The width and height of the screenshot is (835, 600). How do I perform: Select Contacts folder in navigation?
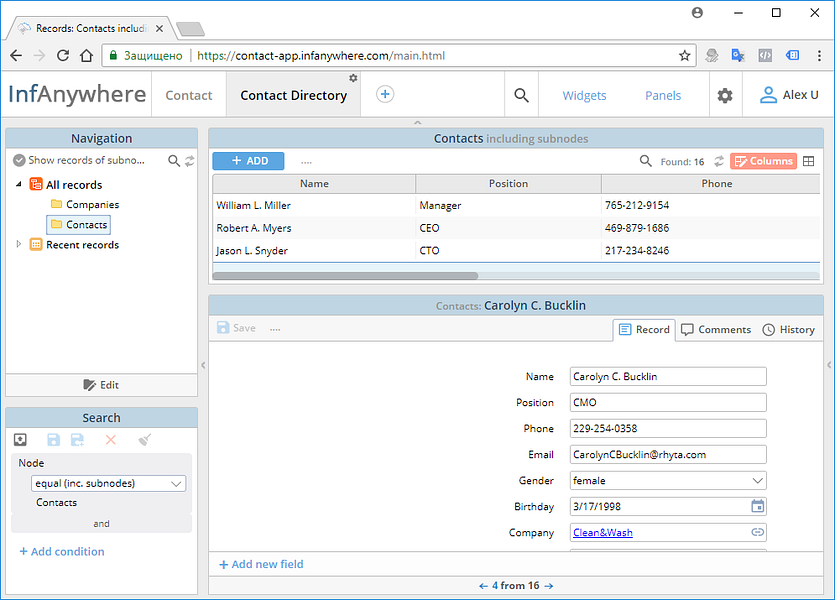(x=79, y=225)
